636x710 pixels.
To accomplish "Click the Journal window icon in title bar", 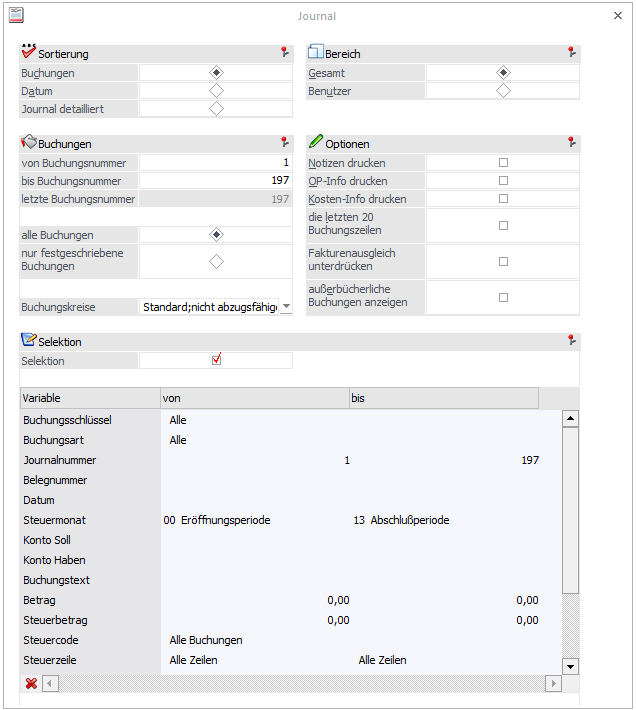I will 17,16.
